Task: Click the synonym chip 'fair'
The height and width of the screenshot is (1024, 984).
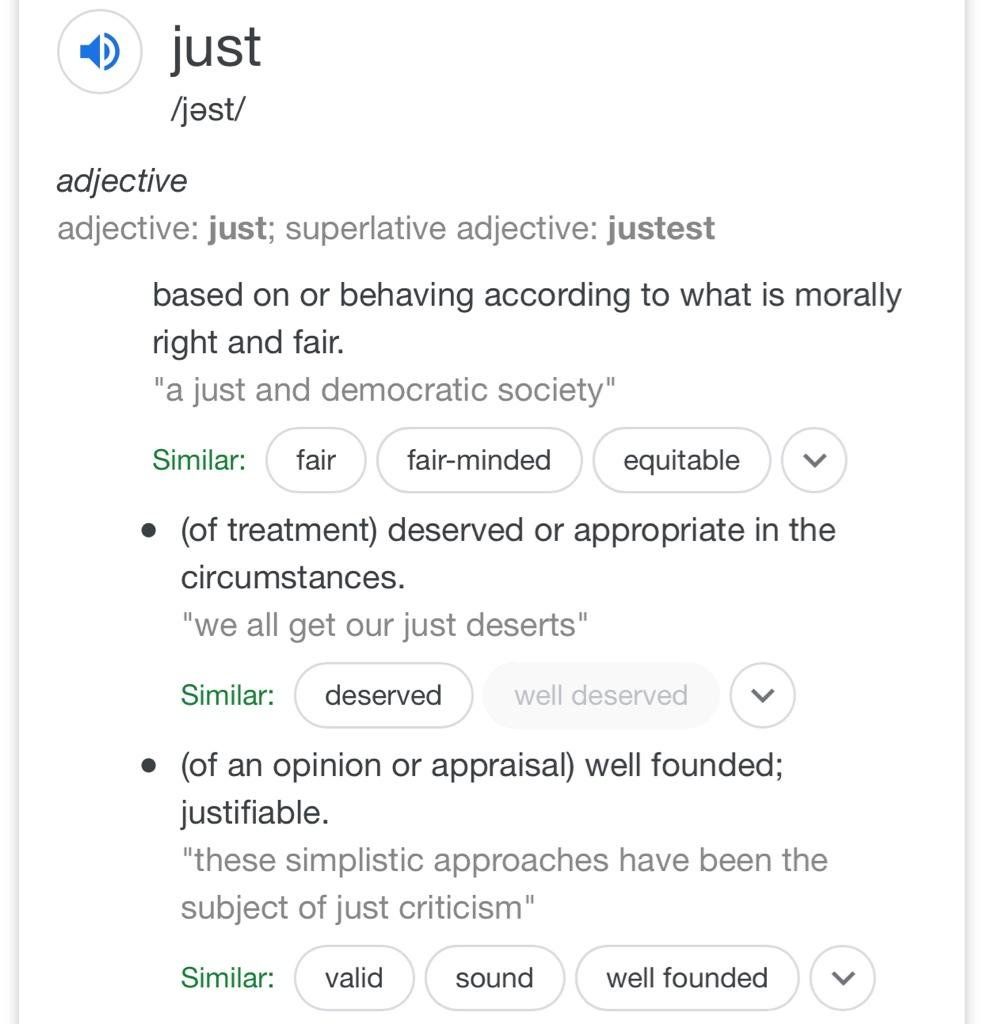Action: click(316, 460)
